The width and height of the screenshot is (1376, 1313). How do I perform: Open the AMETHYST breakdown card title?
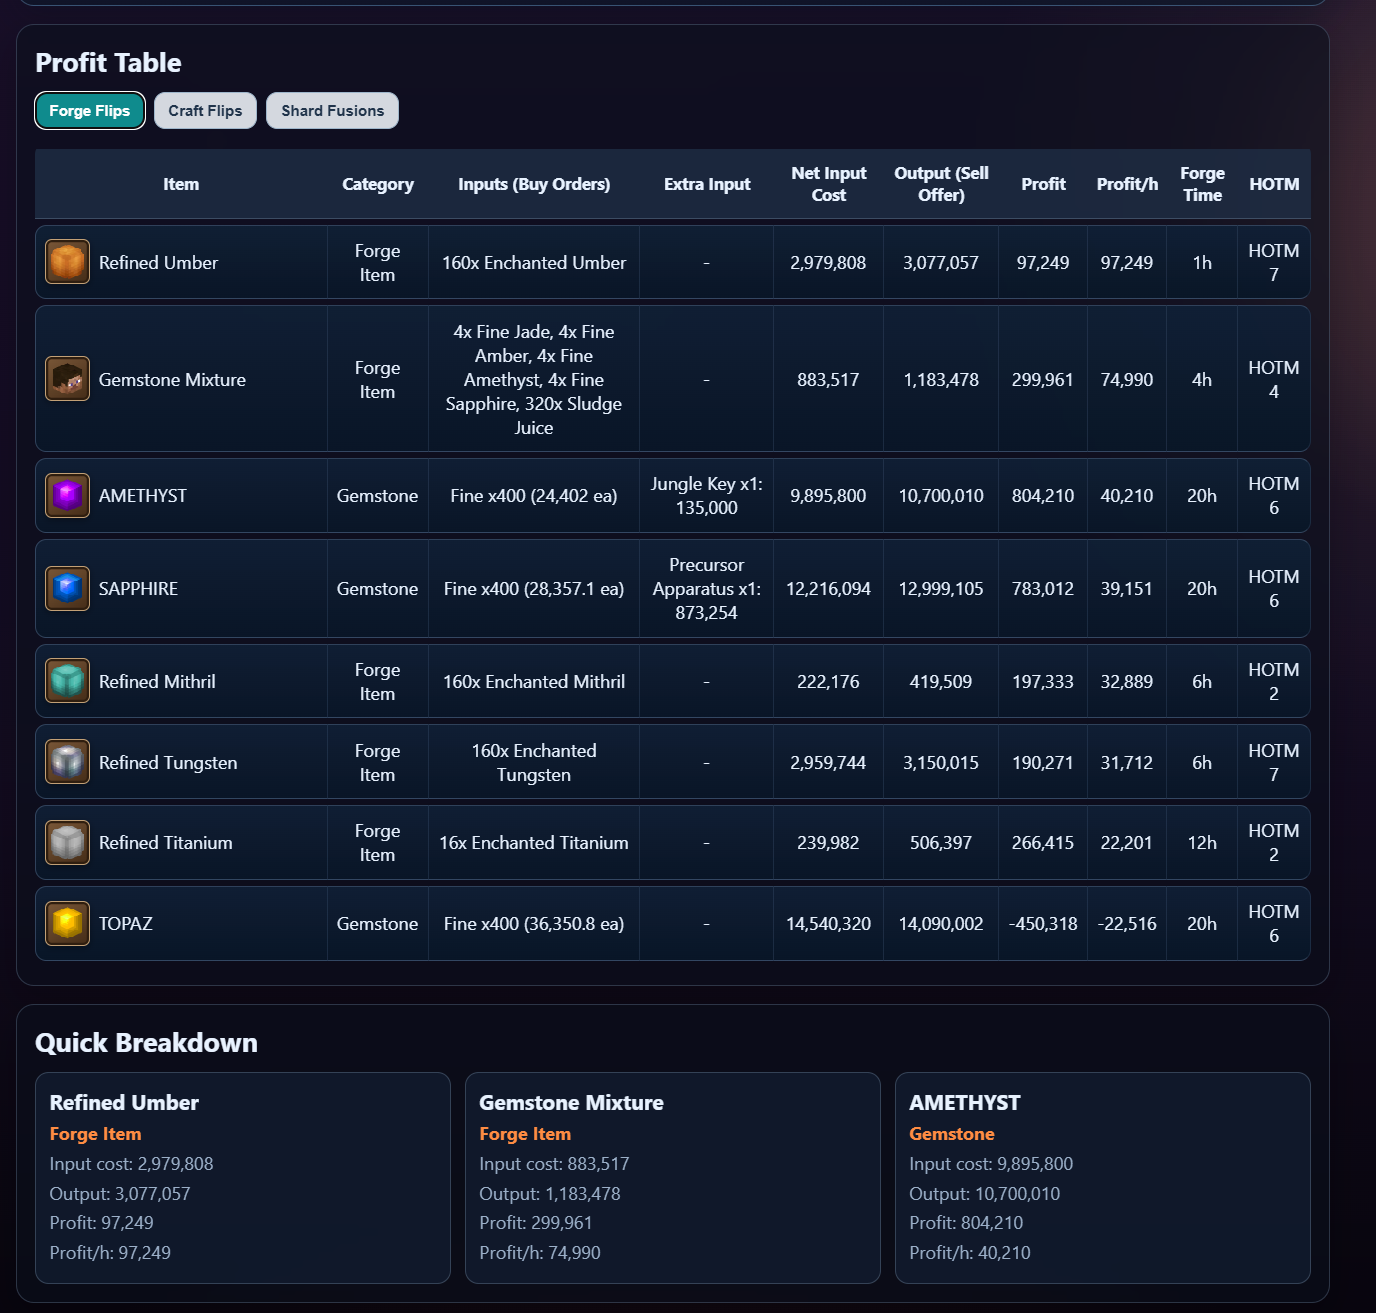[965, 1102]
